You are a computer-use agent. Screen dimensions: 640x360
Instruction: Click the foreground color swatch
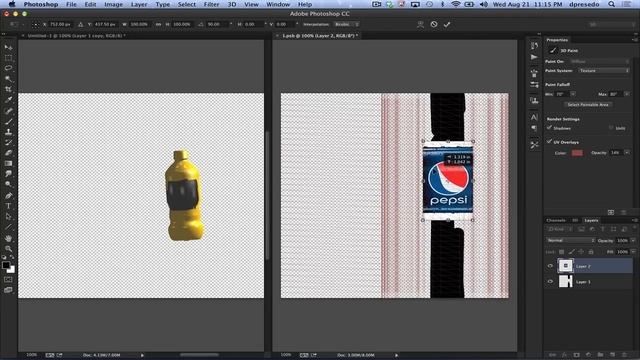pyautogui.click(x=6, y=266)
